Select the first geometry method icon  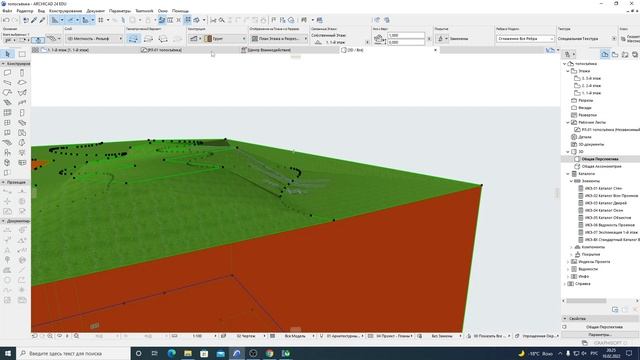[133, 38]
